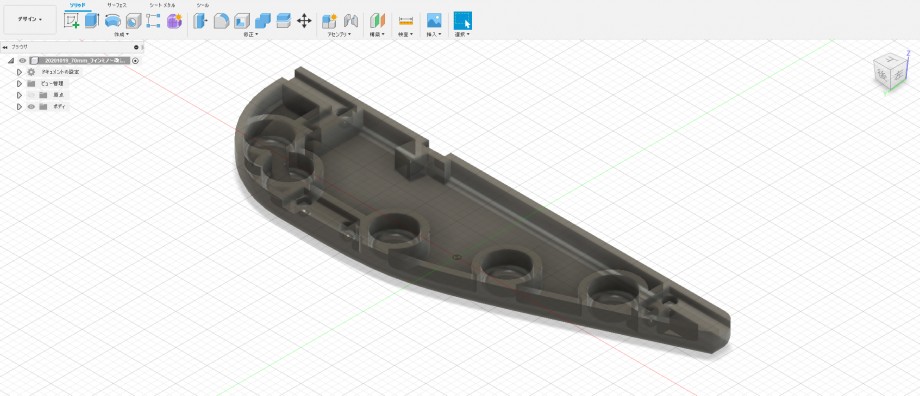
Task: Click the Insert image icon
Action: point(434,21)
